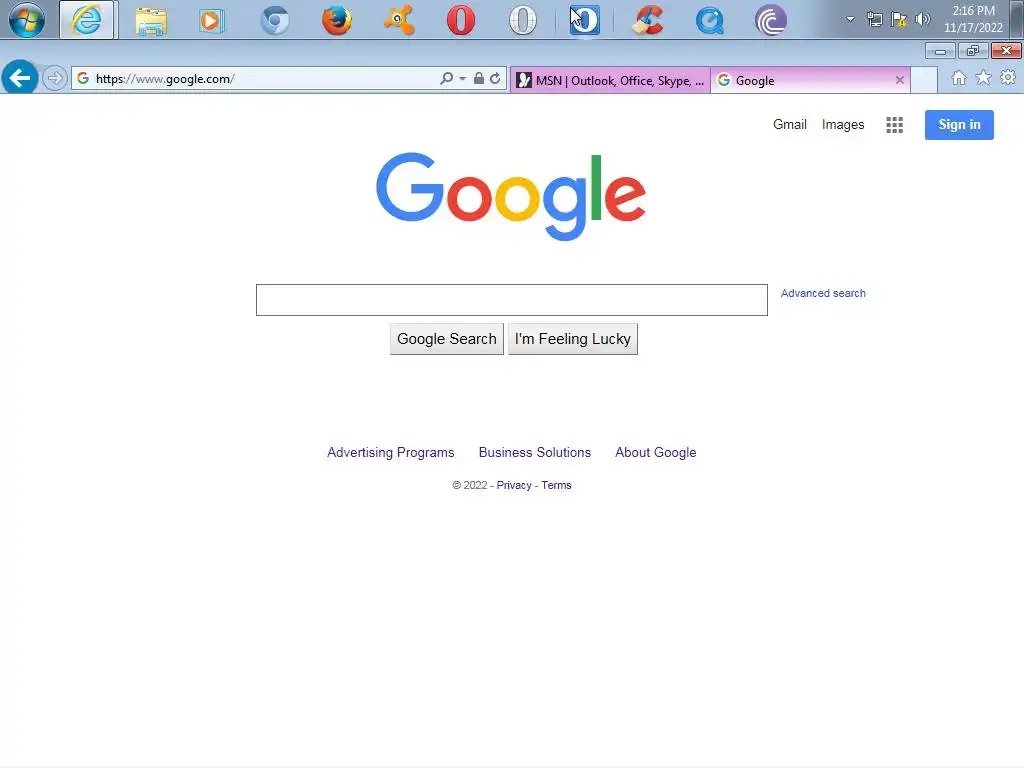Click the I'm Feeling Lucky button

(x=573, y=339)
